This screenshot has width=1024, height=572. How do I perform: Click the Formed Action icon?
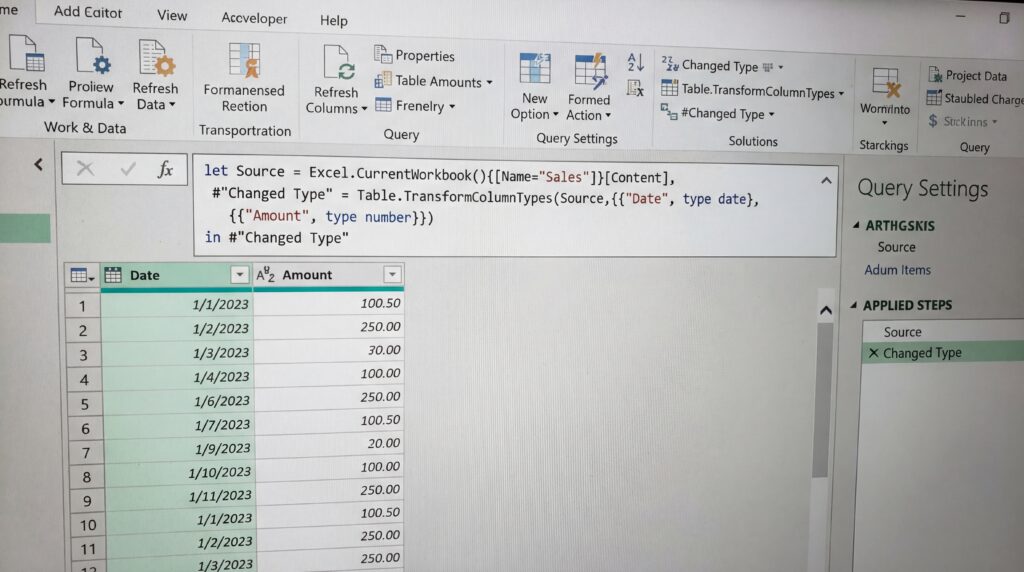[x=590, y=70]
